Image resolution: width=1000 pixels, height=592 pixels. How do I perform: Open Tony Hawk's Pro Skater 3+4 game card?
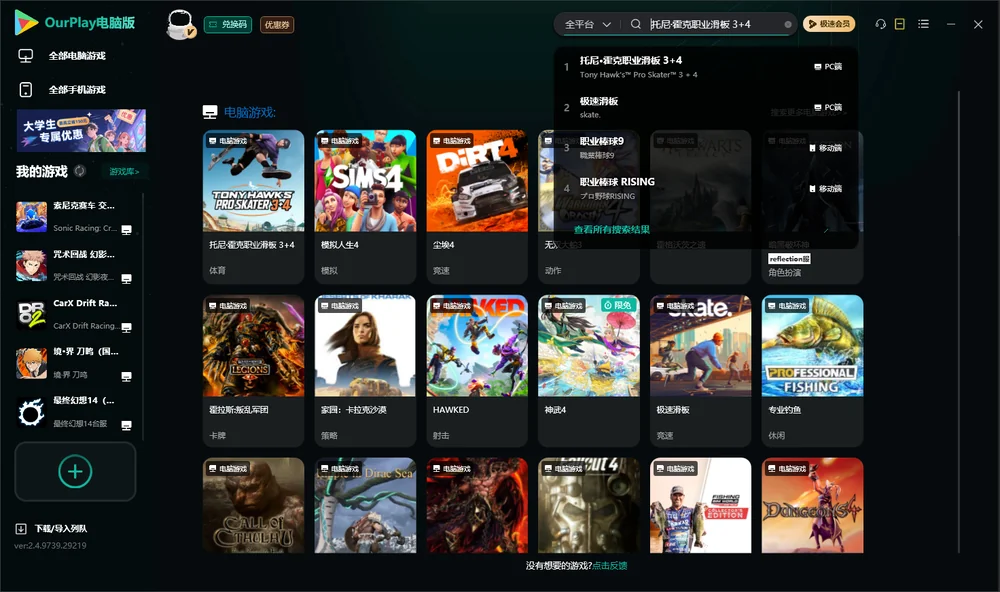253,207
